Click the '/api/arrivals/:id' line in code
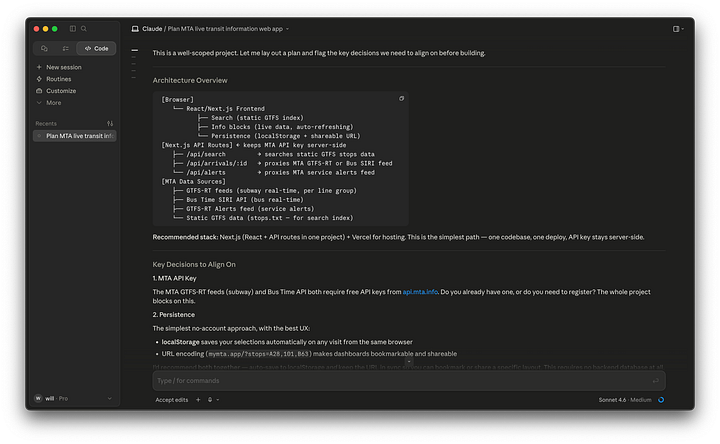This screenshot has width=720, height=444. (x=217, y=163)
